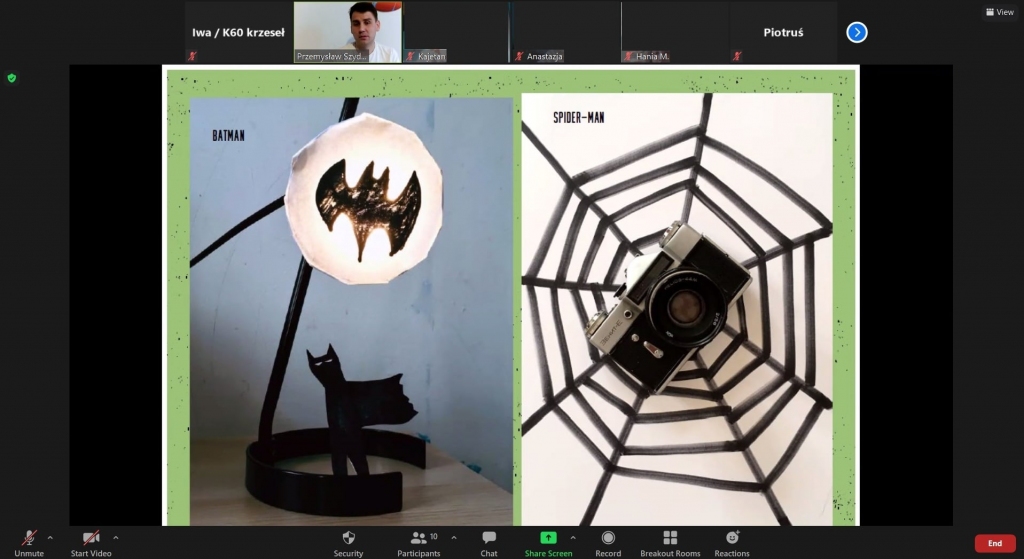Open the Security shield menu
The image size is (1024, 559).
click(348, 543)
